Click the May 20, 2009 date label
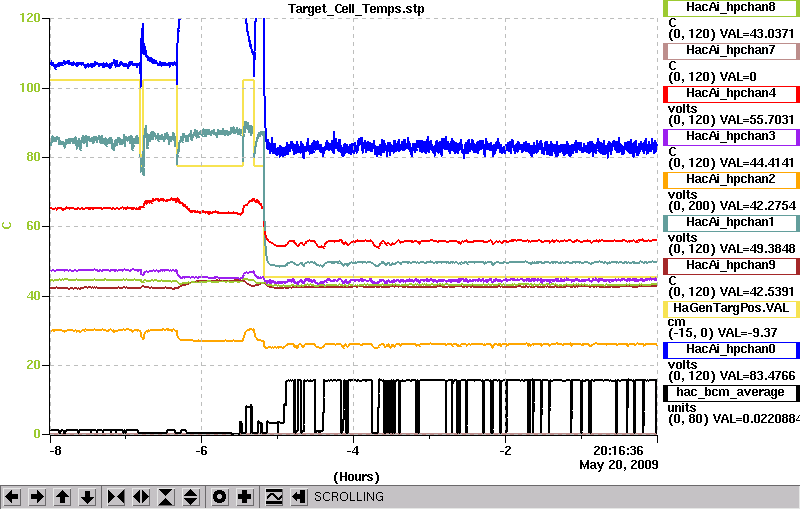Screen dimensions: 800x509 tap(618, 465)
